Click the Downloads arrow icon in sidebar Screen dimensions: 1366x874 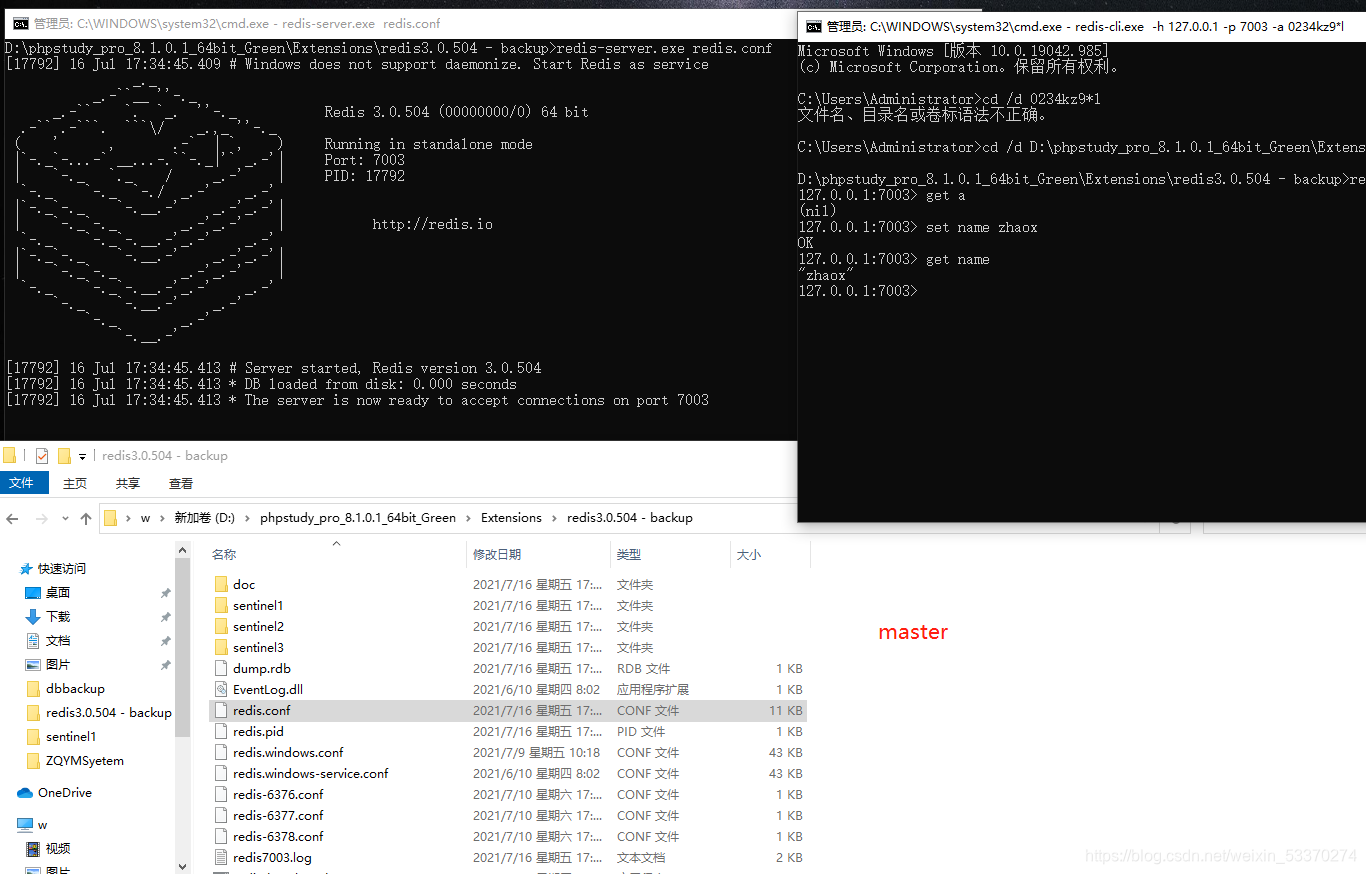coord(33,616)
